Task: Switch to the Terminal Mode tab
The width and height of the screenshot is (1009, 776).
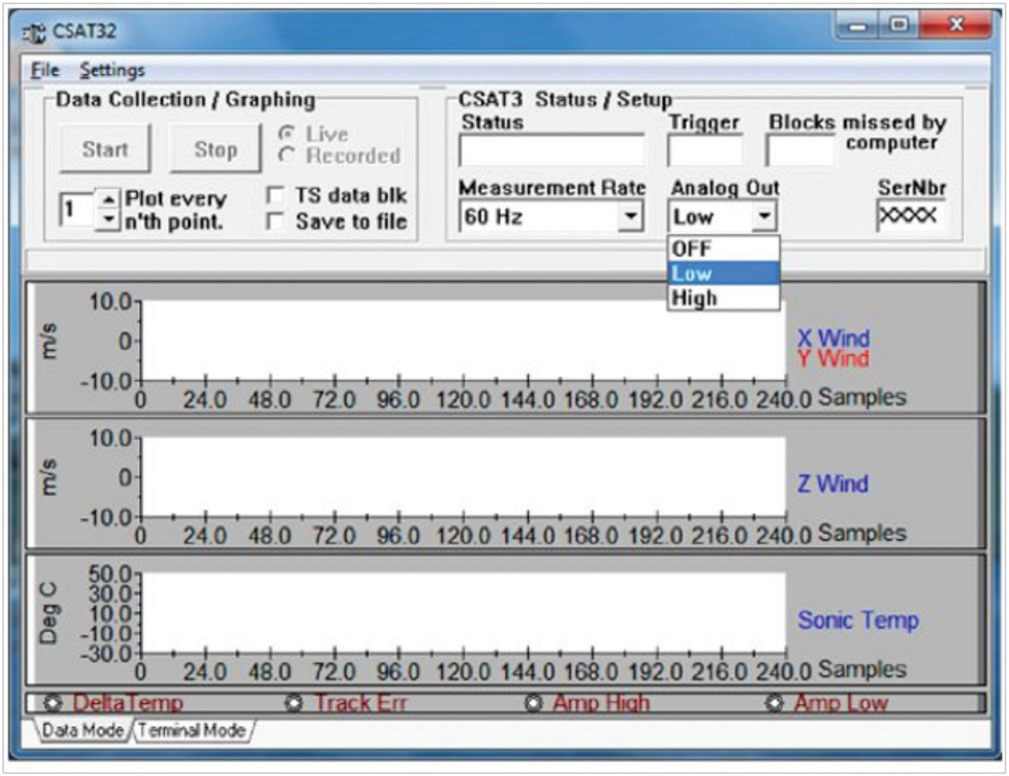Action: click(192, 730)
